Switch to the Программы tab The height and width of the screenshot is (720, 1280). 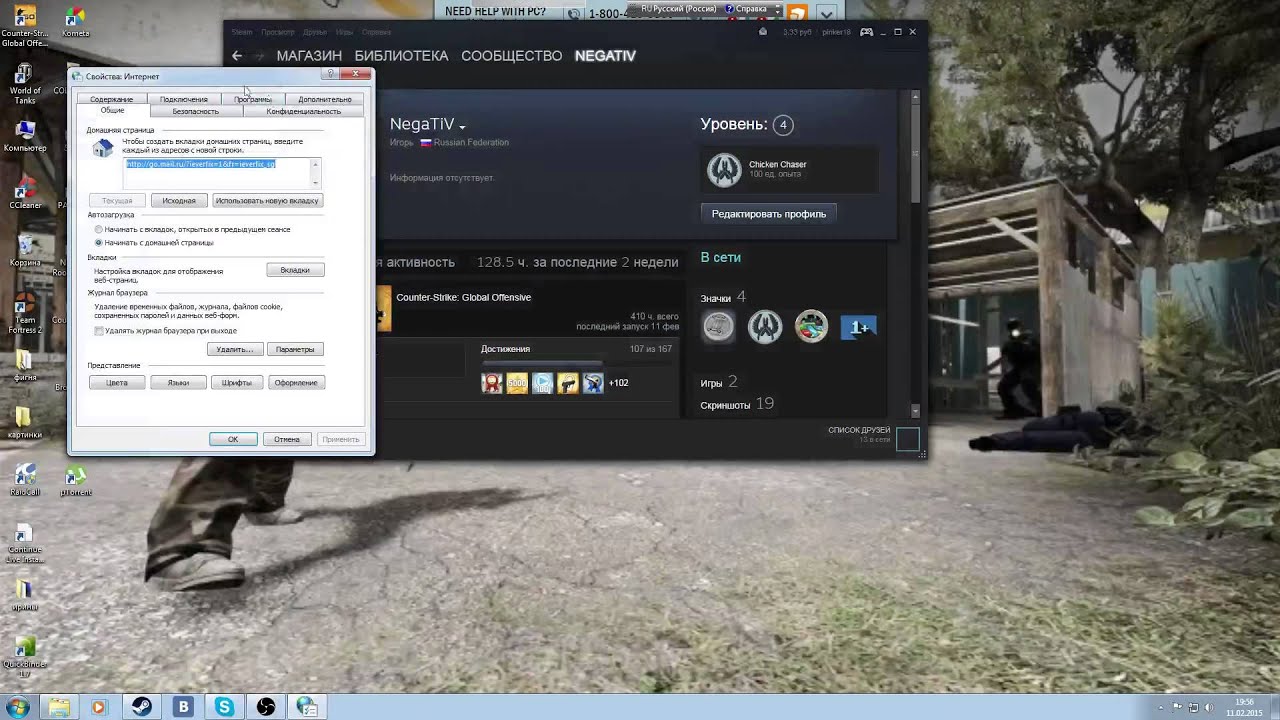tap(253, 99)
